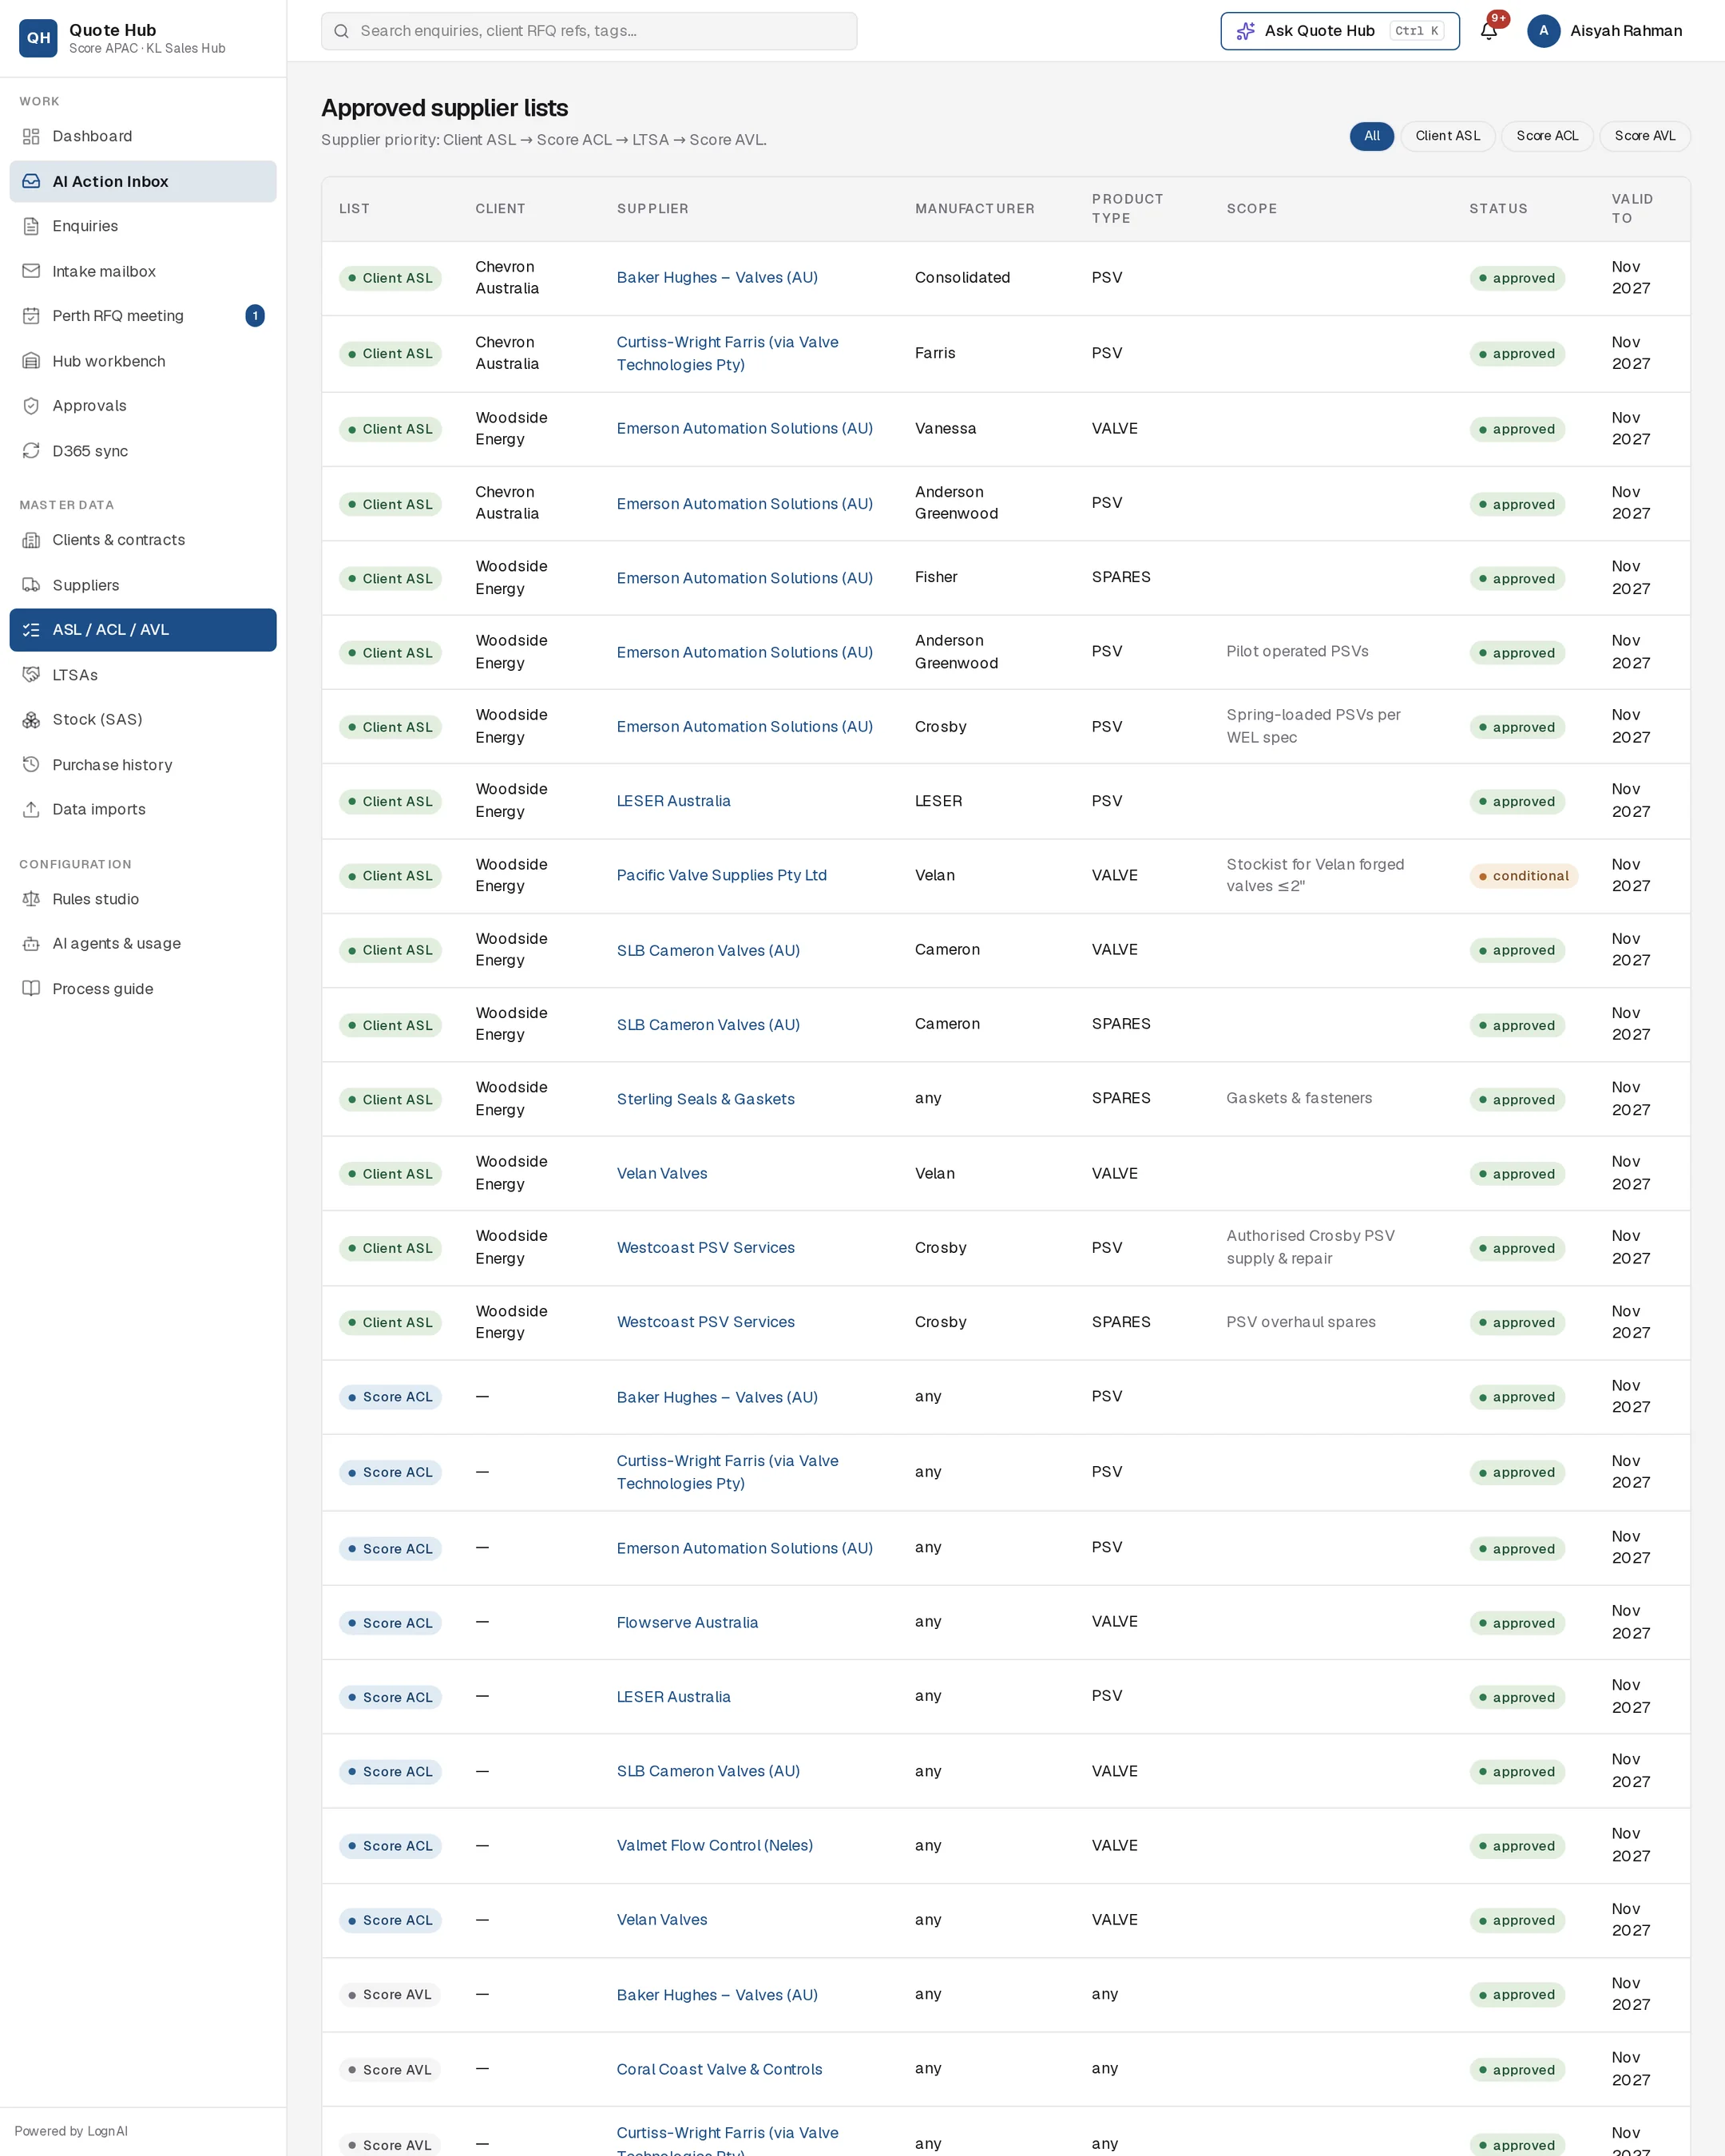Open Rules studio scales icon
The width and height of the screenshot is (1725, 2156).
click(x=31, y=899)
